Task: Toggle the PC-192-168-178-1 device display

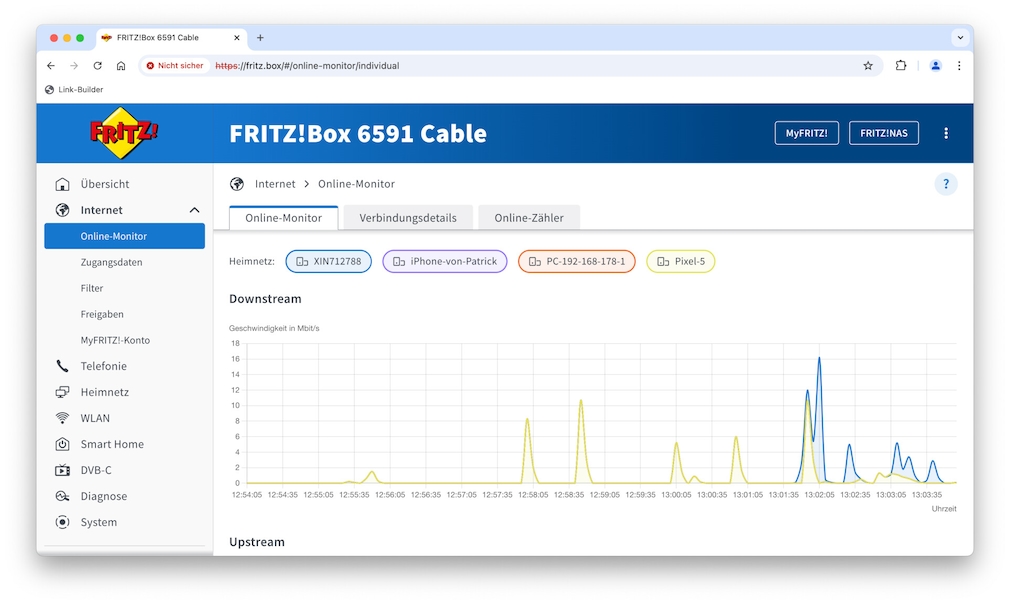Action: tap(576, 261)
